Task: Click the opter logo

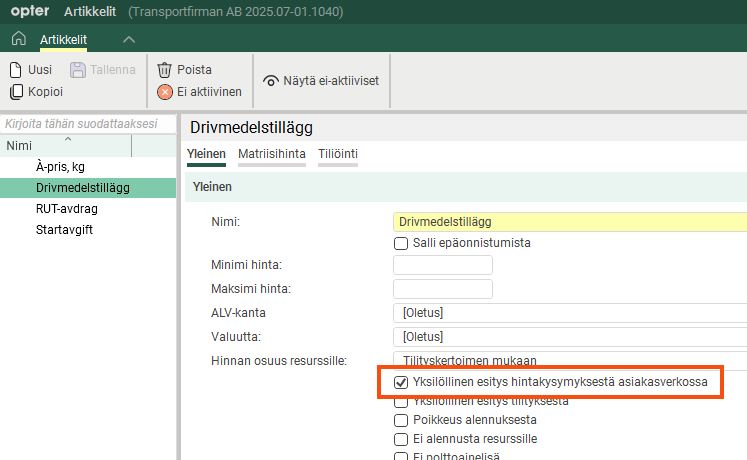Action: 30,11
